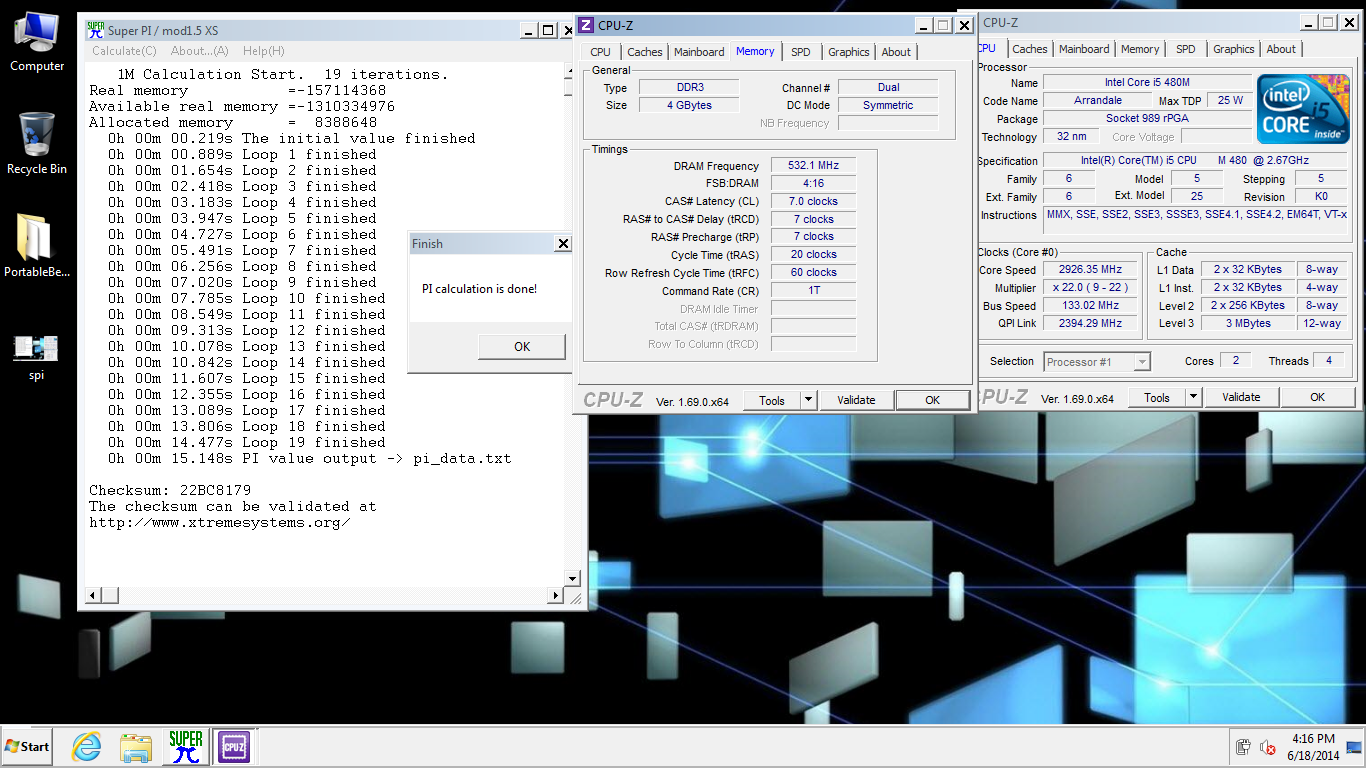Open Caches tab in right CPU-Z window
The width and height of the screenshot is (1366, 768).
pos(1030,49)
